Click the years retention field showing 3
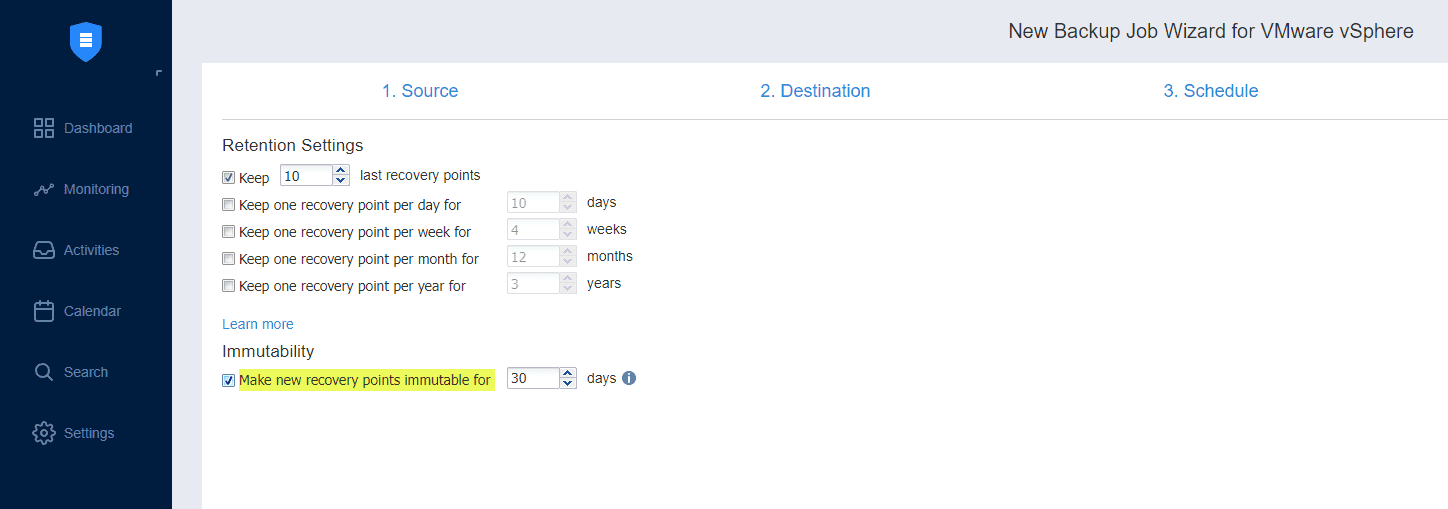1448x509 pixels. coord(533,283)
